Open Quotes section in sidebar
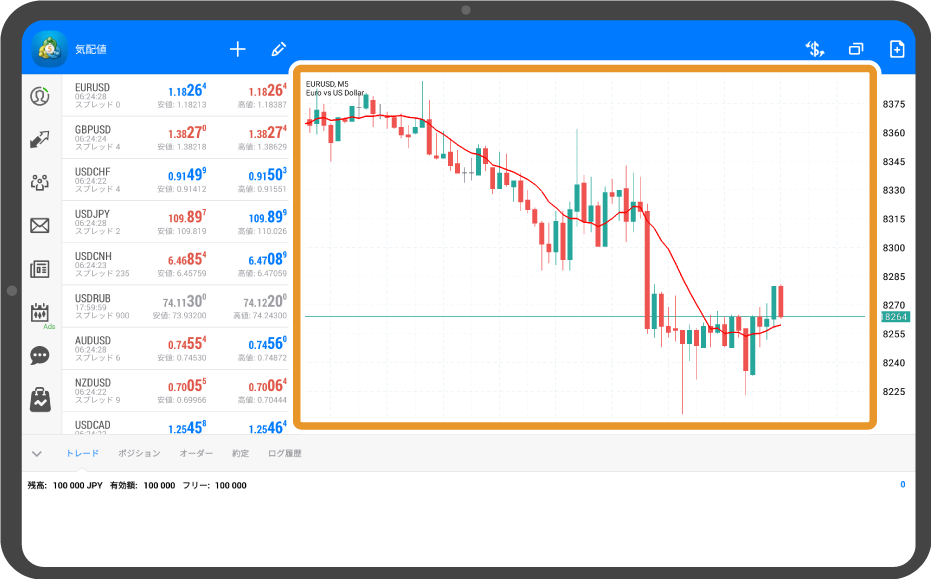Viewport: 931px width, 579px height. pyautogui.click(x=40, y=96)
